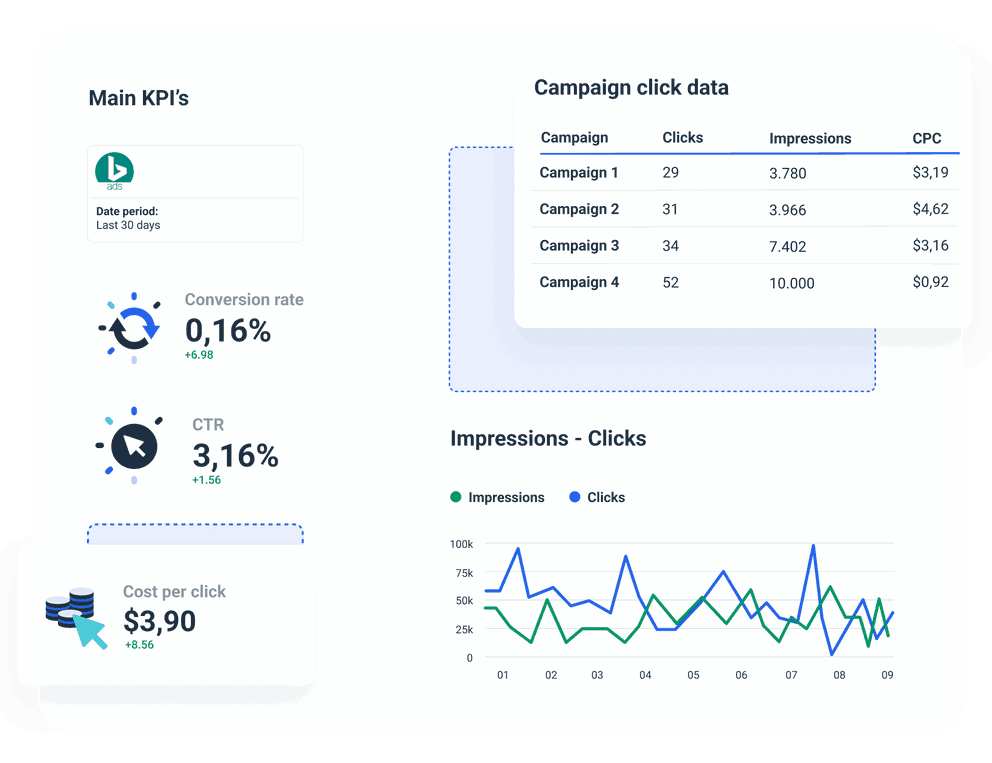
Task: Click the Impressions - Clicks line chart area
Action: tap(690, 600)
